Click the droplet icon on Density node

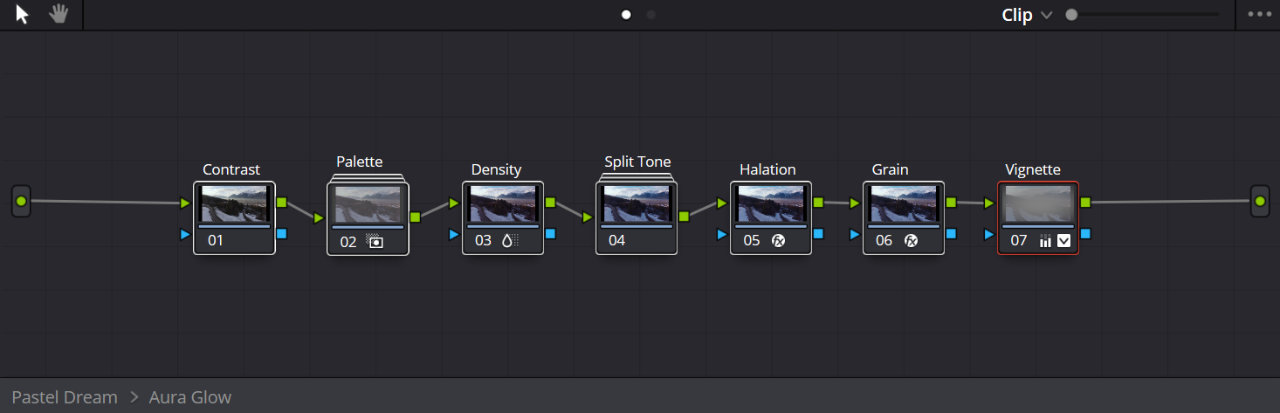click(508, 241)
